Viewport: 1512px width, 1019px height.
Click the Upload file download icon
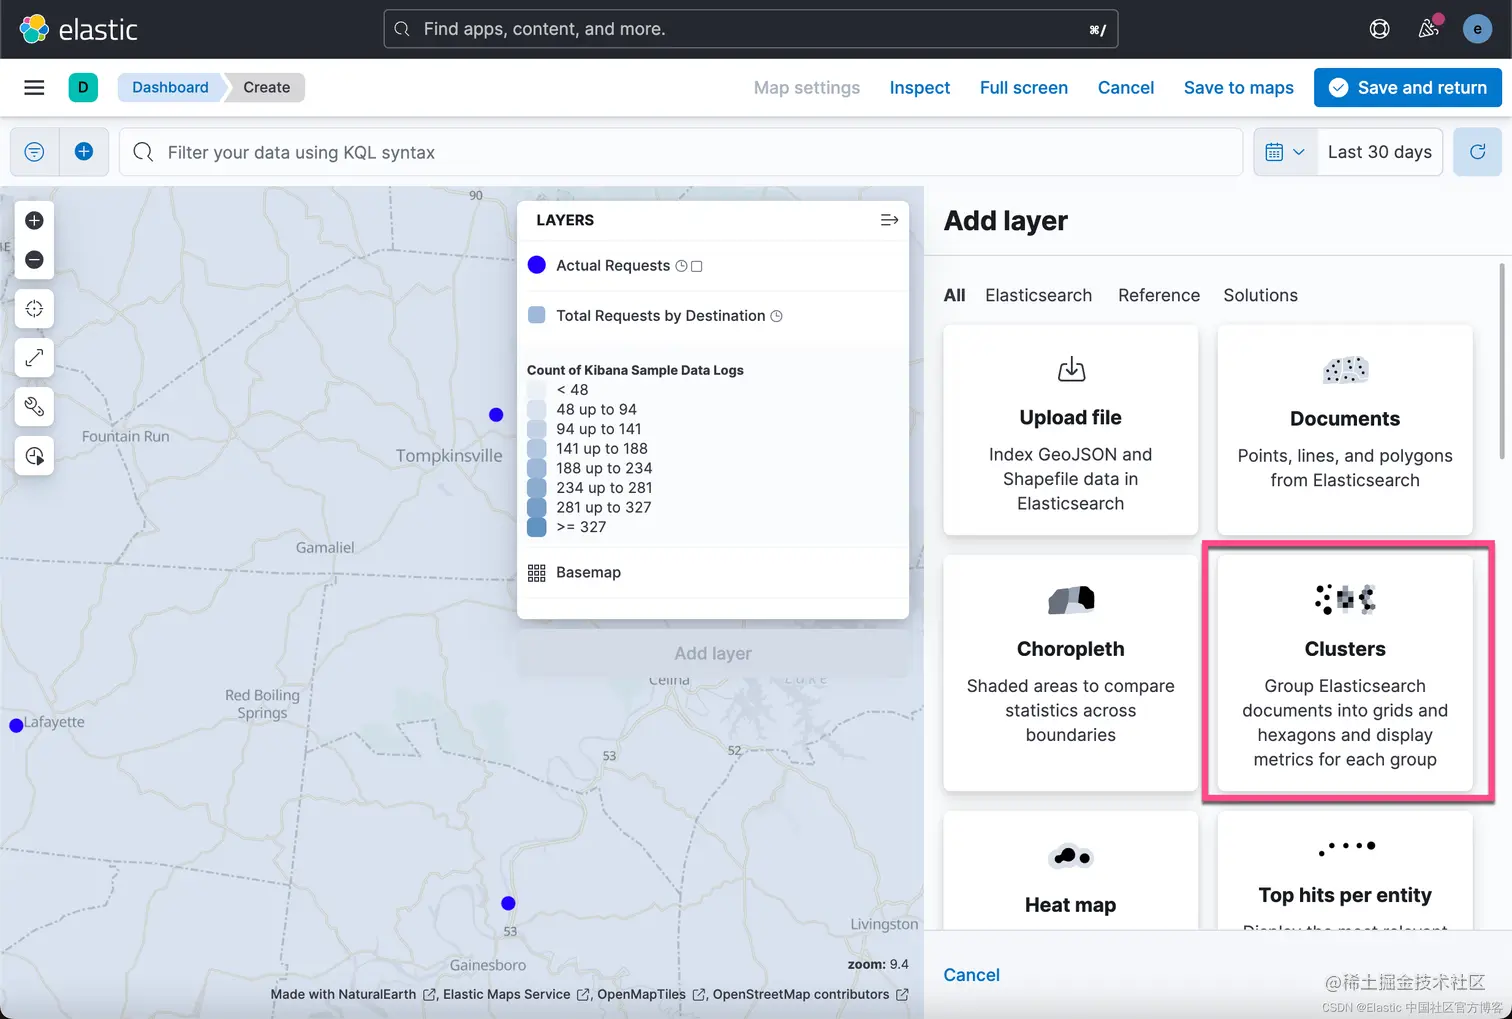1071,369
